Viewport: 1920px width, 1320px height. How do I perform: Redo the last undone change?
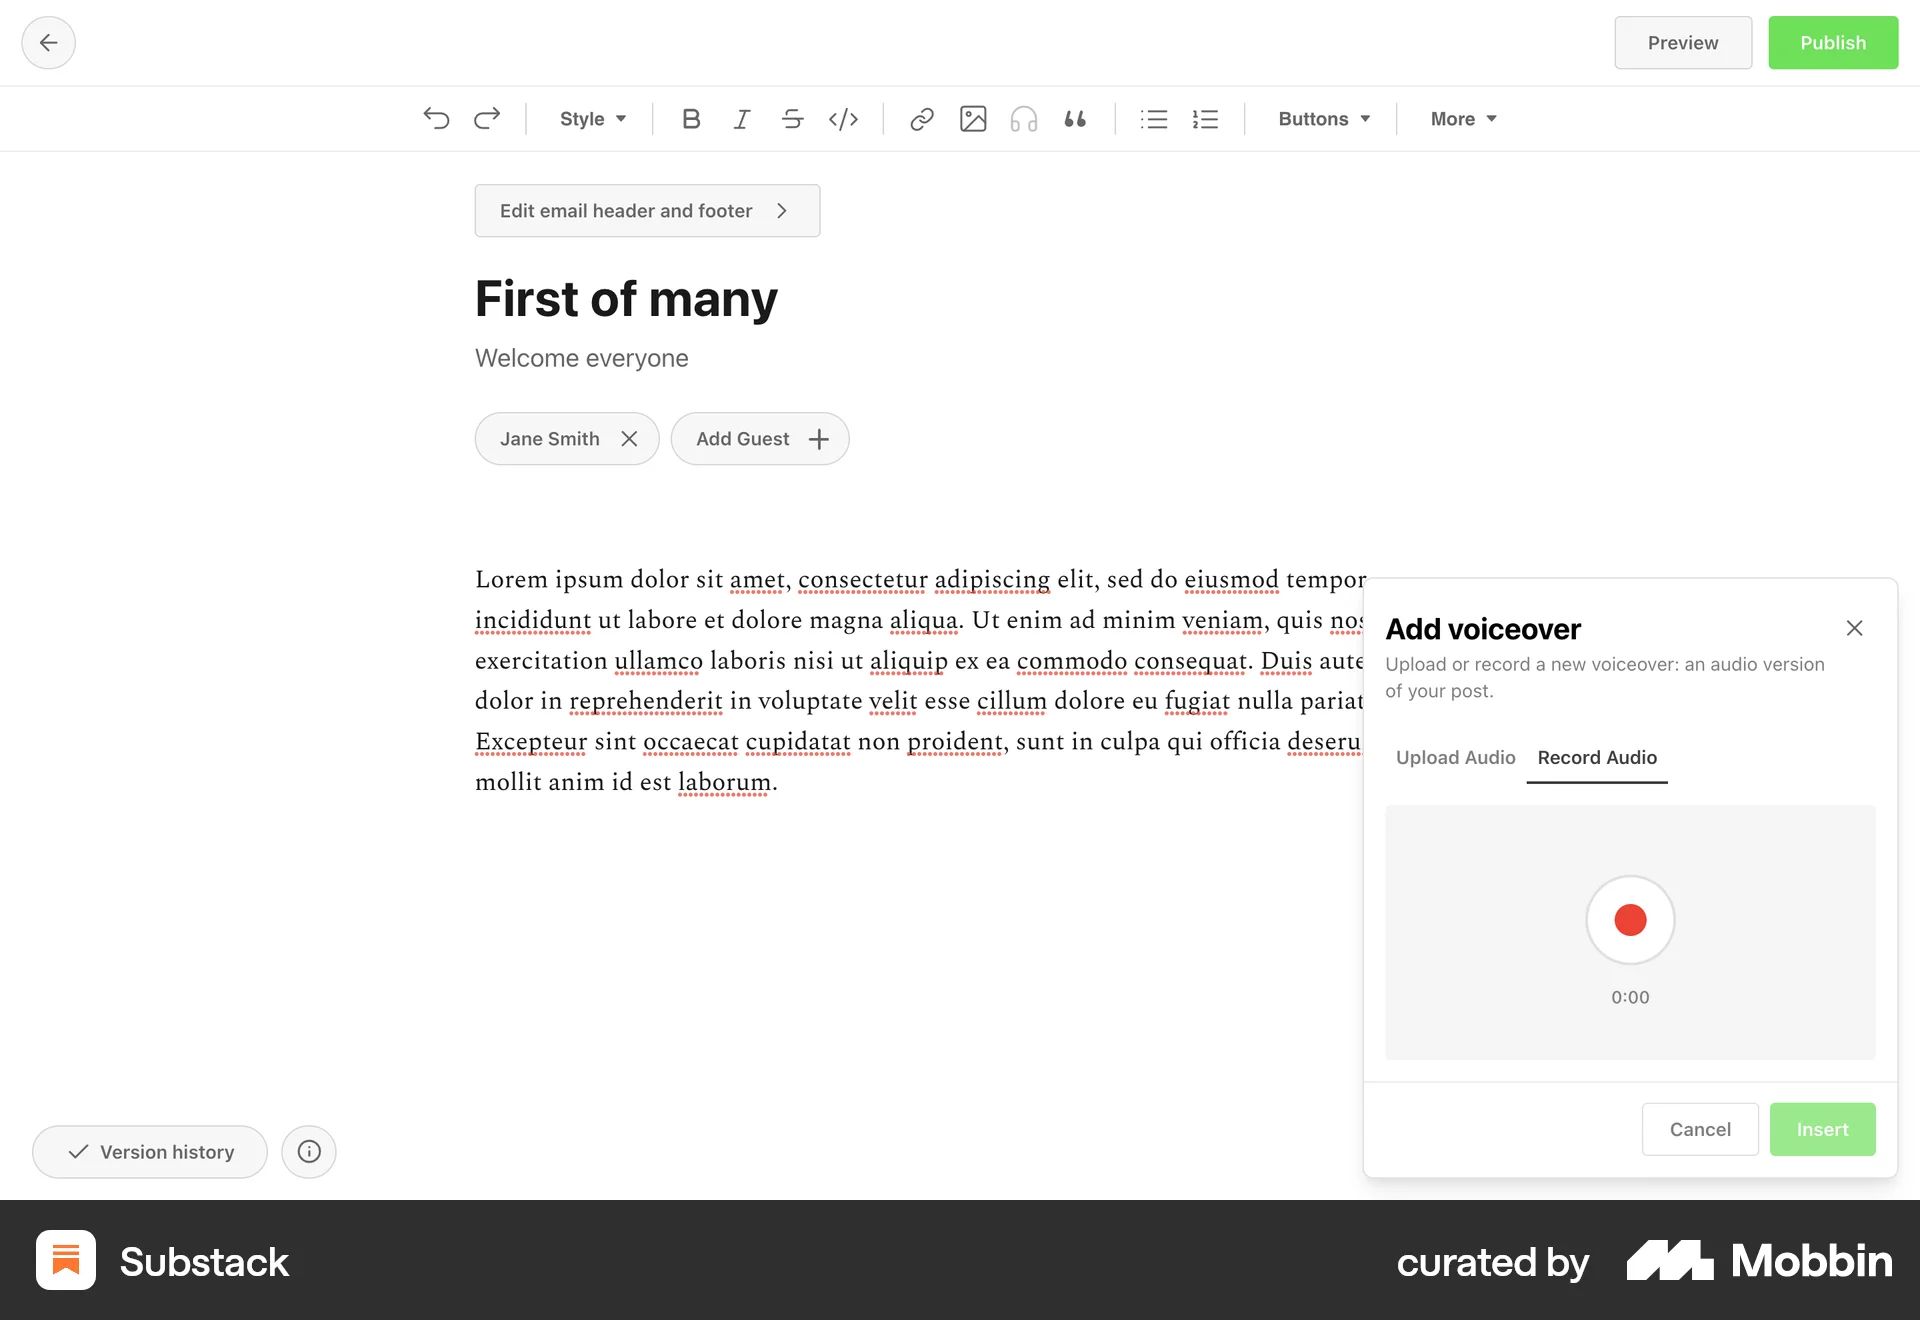click(487, 119)
